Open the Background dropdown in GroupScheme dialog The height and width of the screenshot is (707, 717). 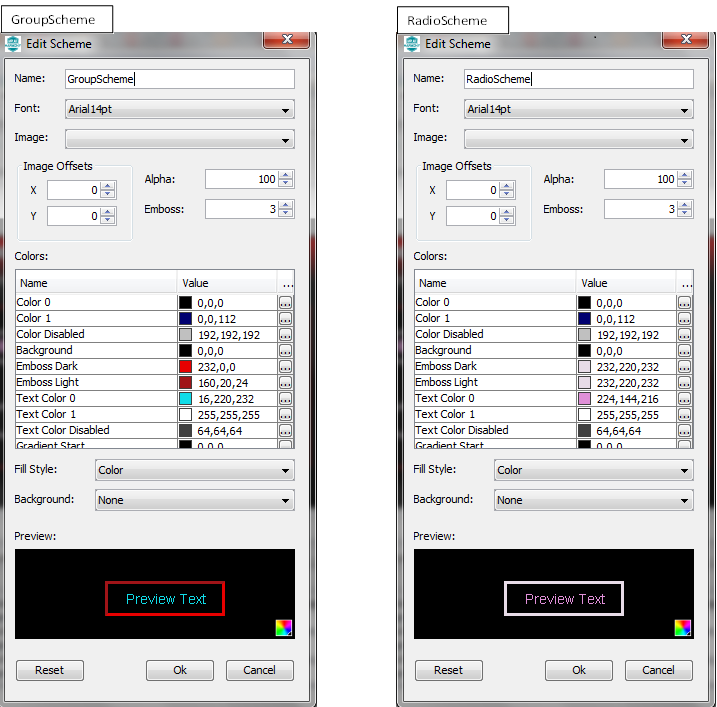[x=194, y=500]
